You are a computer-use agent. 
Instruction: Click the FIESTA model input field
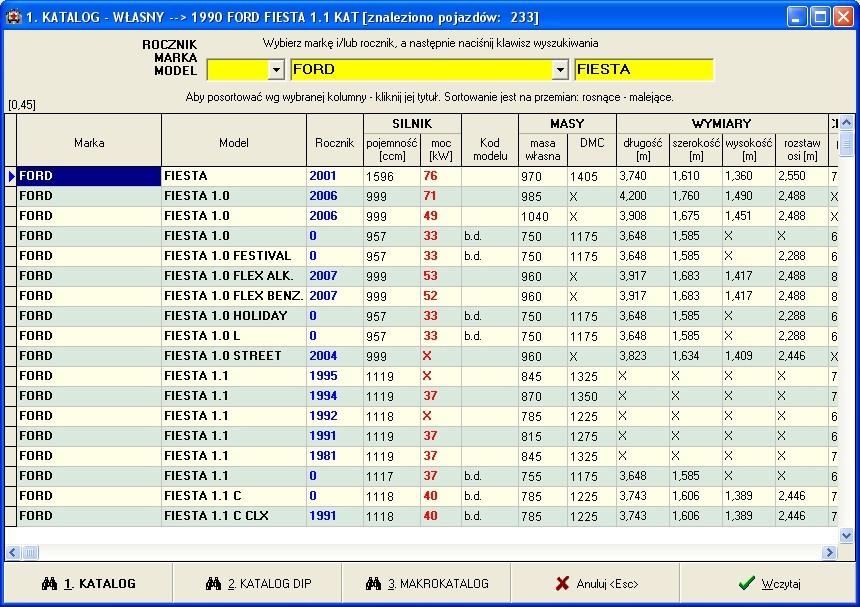point(644,70)
